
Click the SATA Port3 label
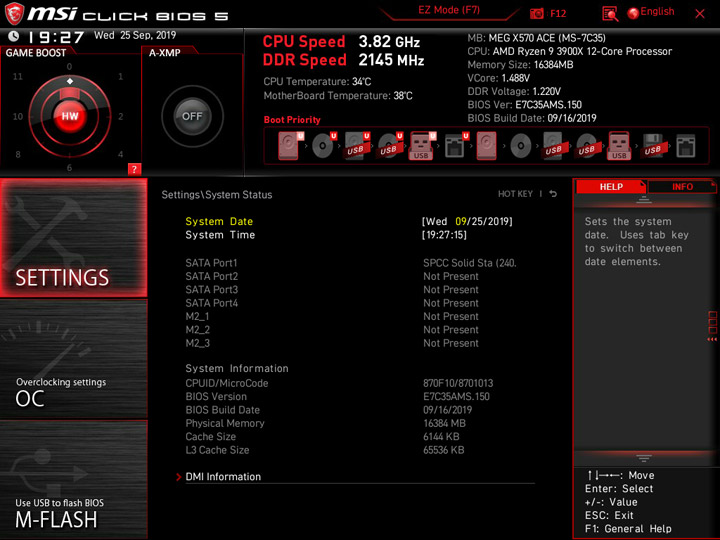212,290
